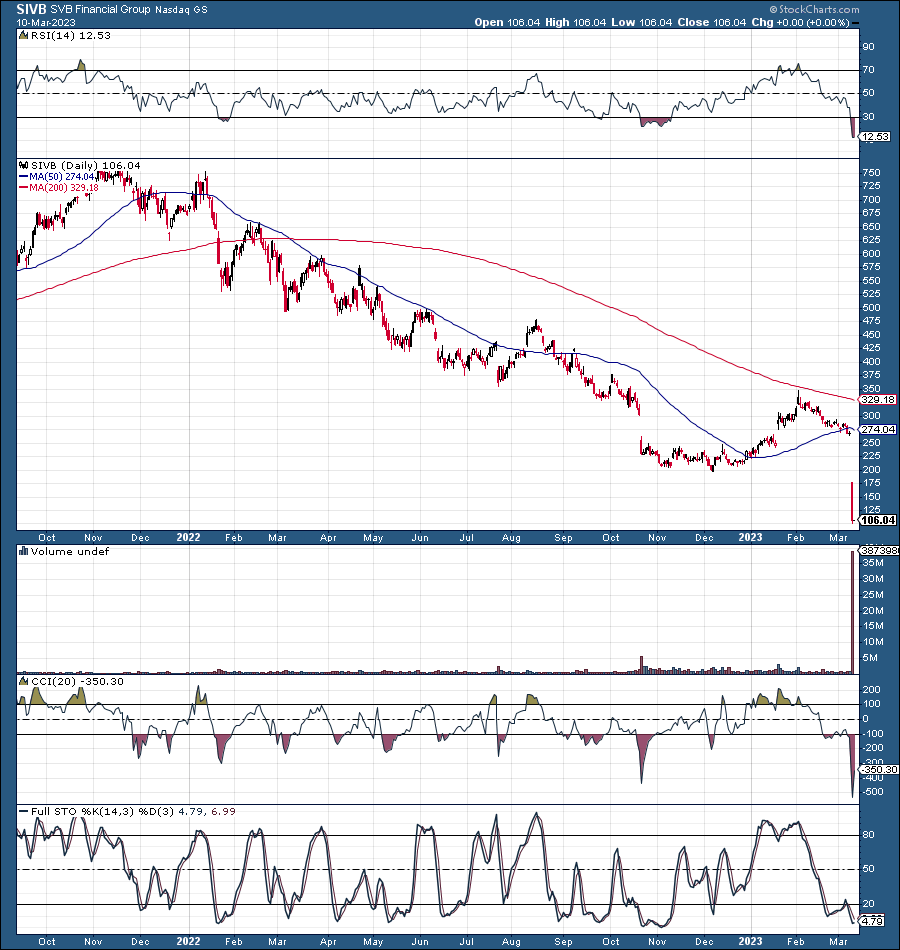900x950 pixels.
Task: Click the Volume undef panel label
Action: coord(70,551)
